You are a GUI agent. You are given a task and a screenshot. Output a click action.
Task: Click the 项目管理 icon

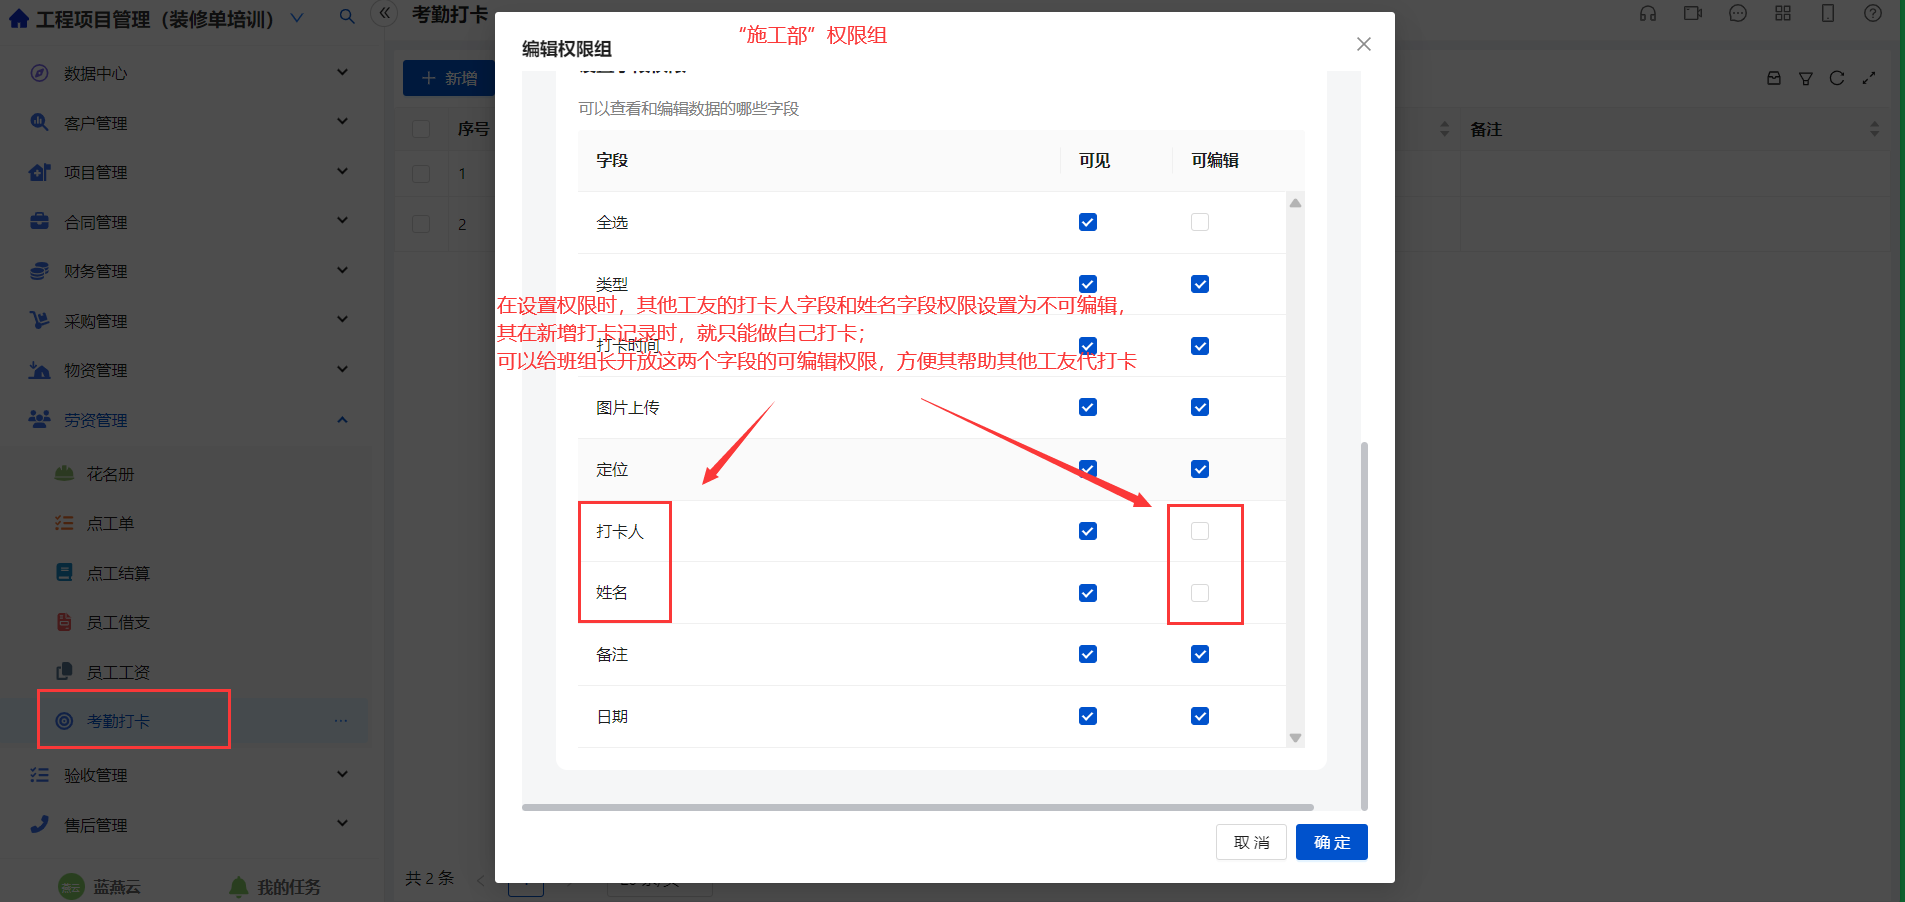[x=39, y=172]
